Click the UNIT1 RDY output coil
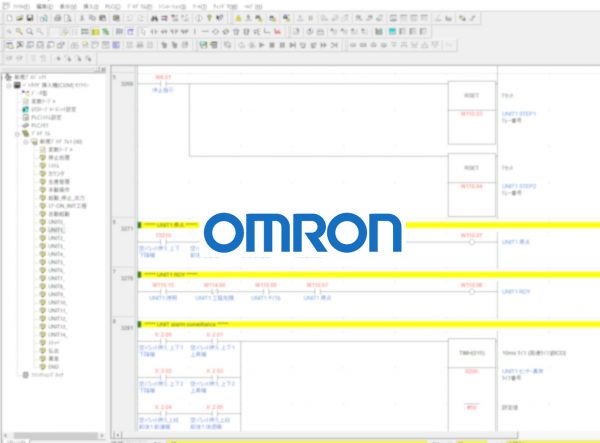This screenshot has height=443, width=600. pos(472,292)
